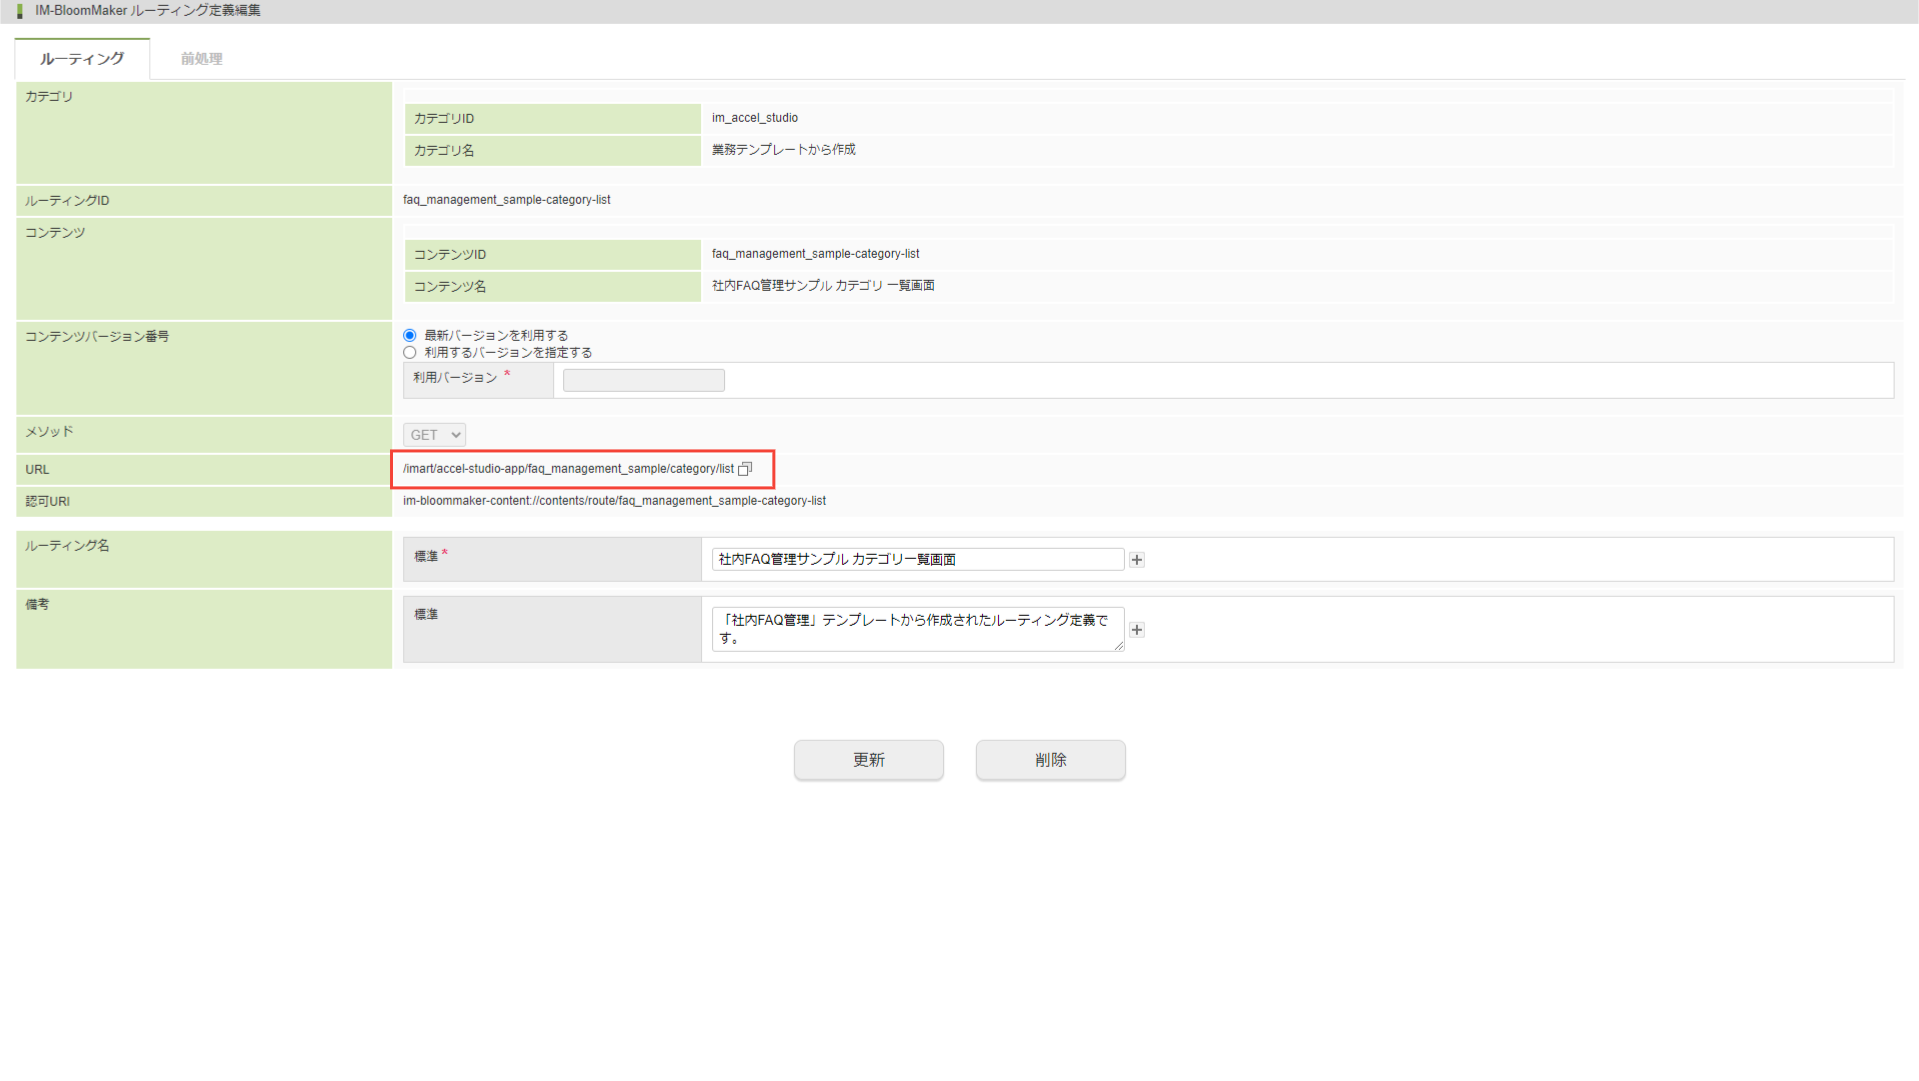Click the コンテンツ名 label cell

(552, 287)
